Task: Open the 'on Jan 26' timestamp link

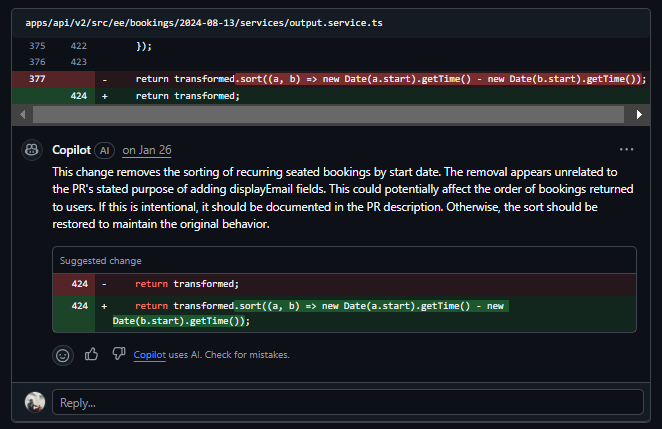Action: pyautogui.click(x=147, y=150)
